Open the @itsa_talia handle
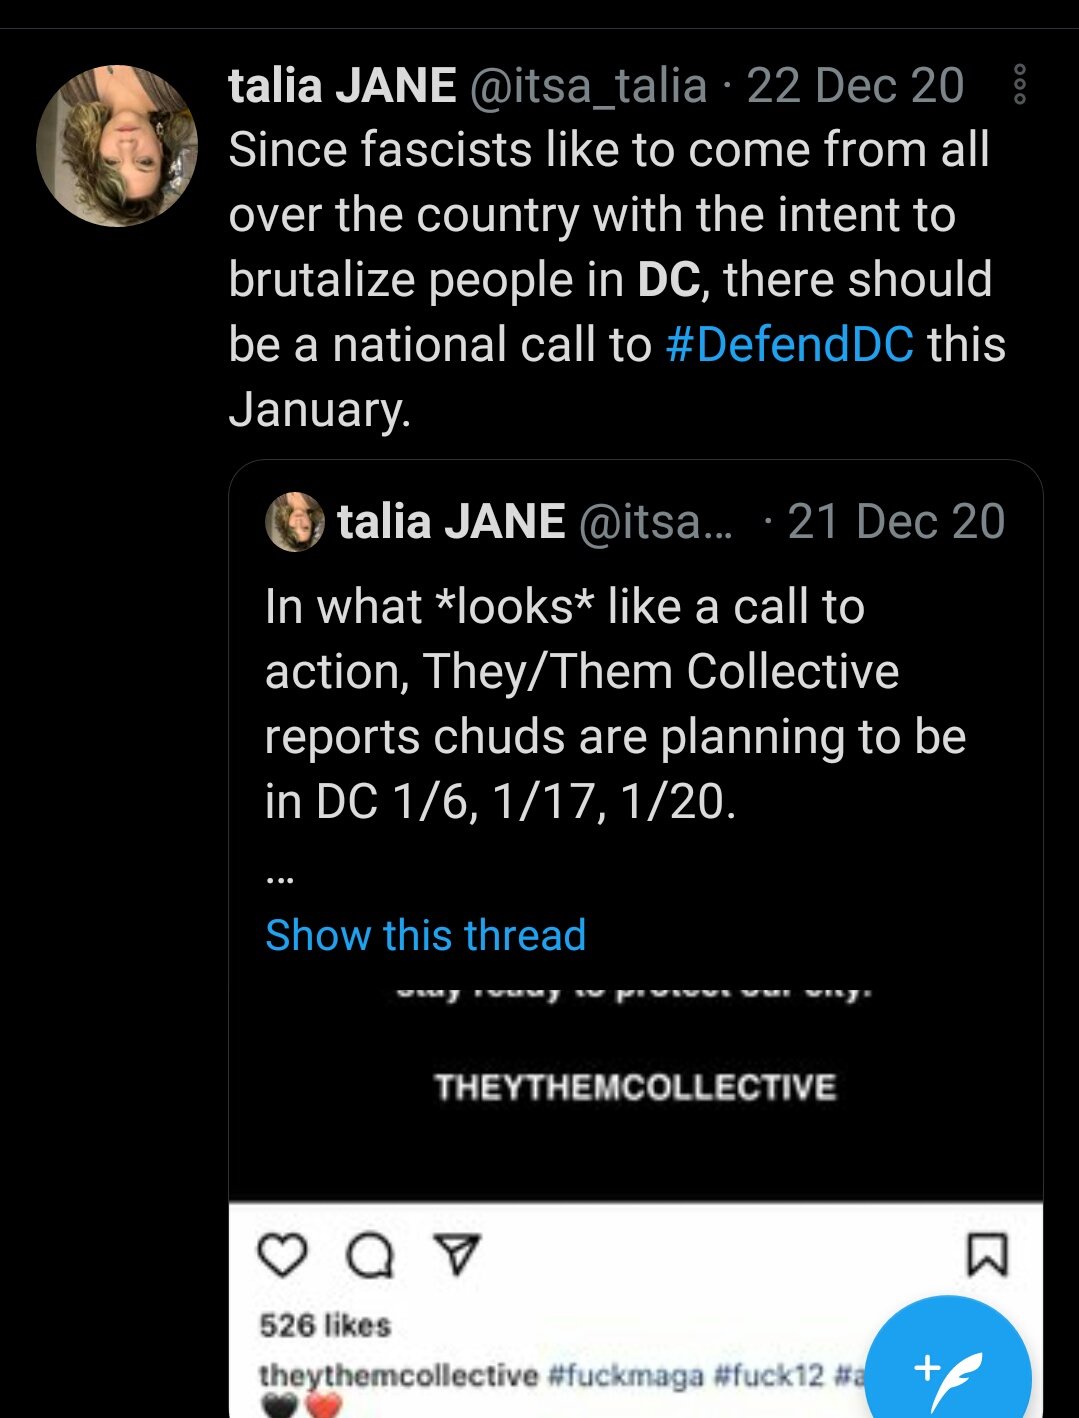The image size is (1079, 1418). coord(588,85)
